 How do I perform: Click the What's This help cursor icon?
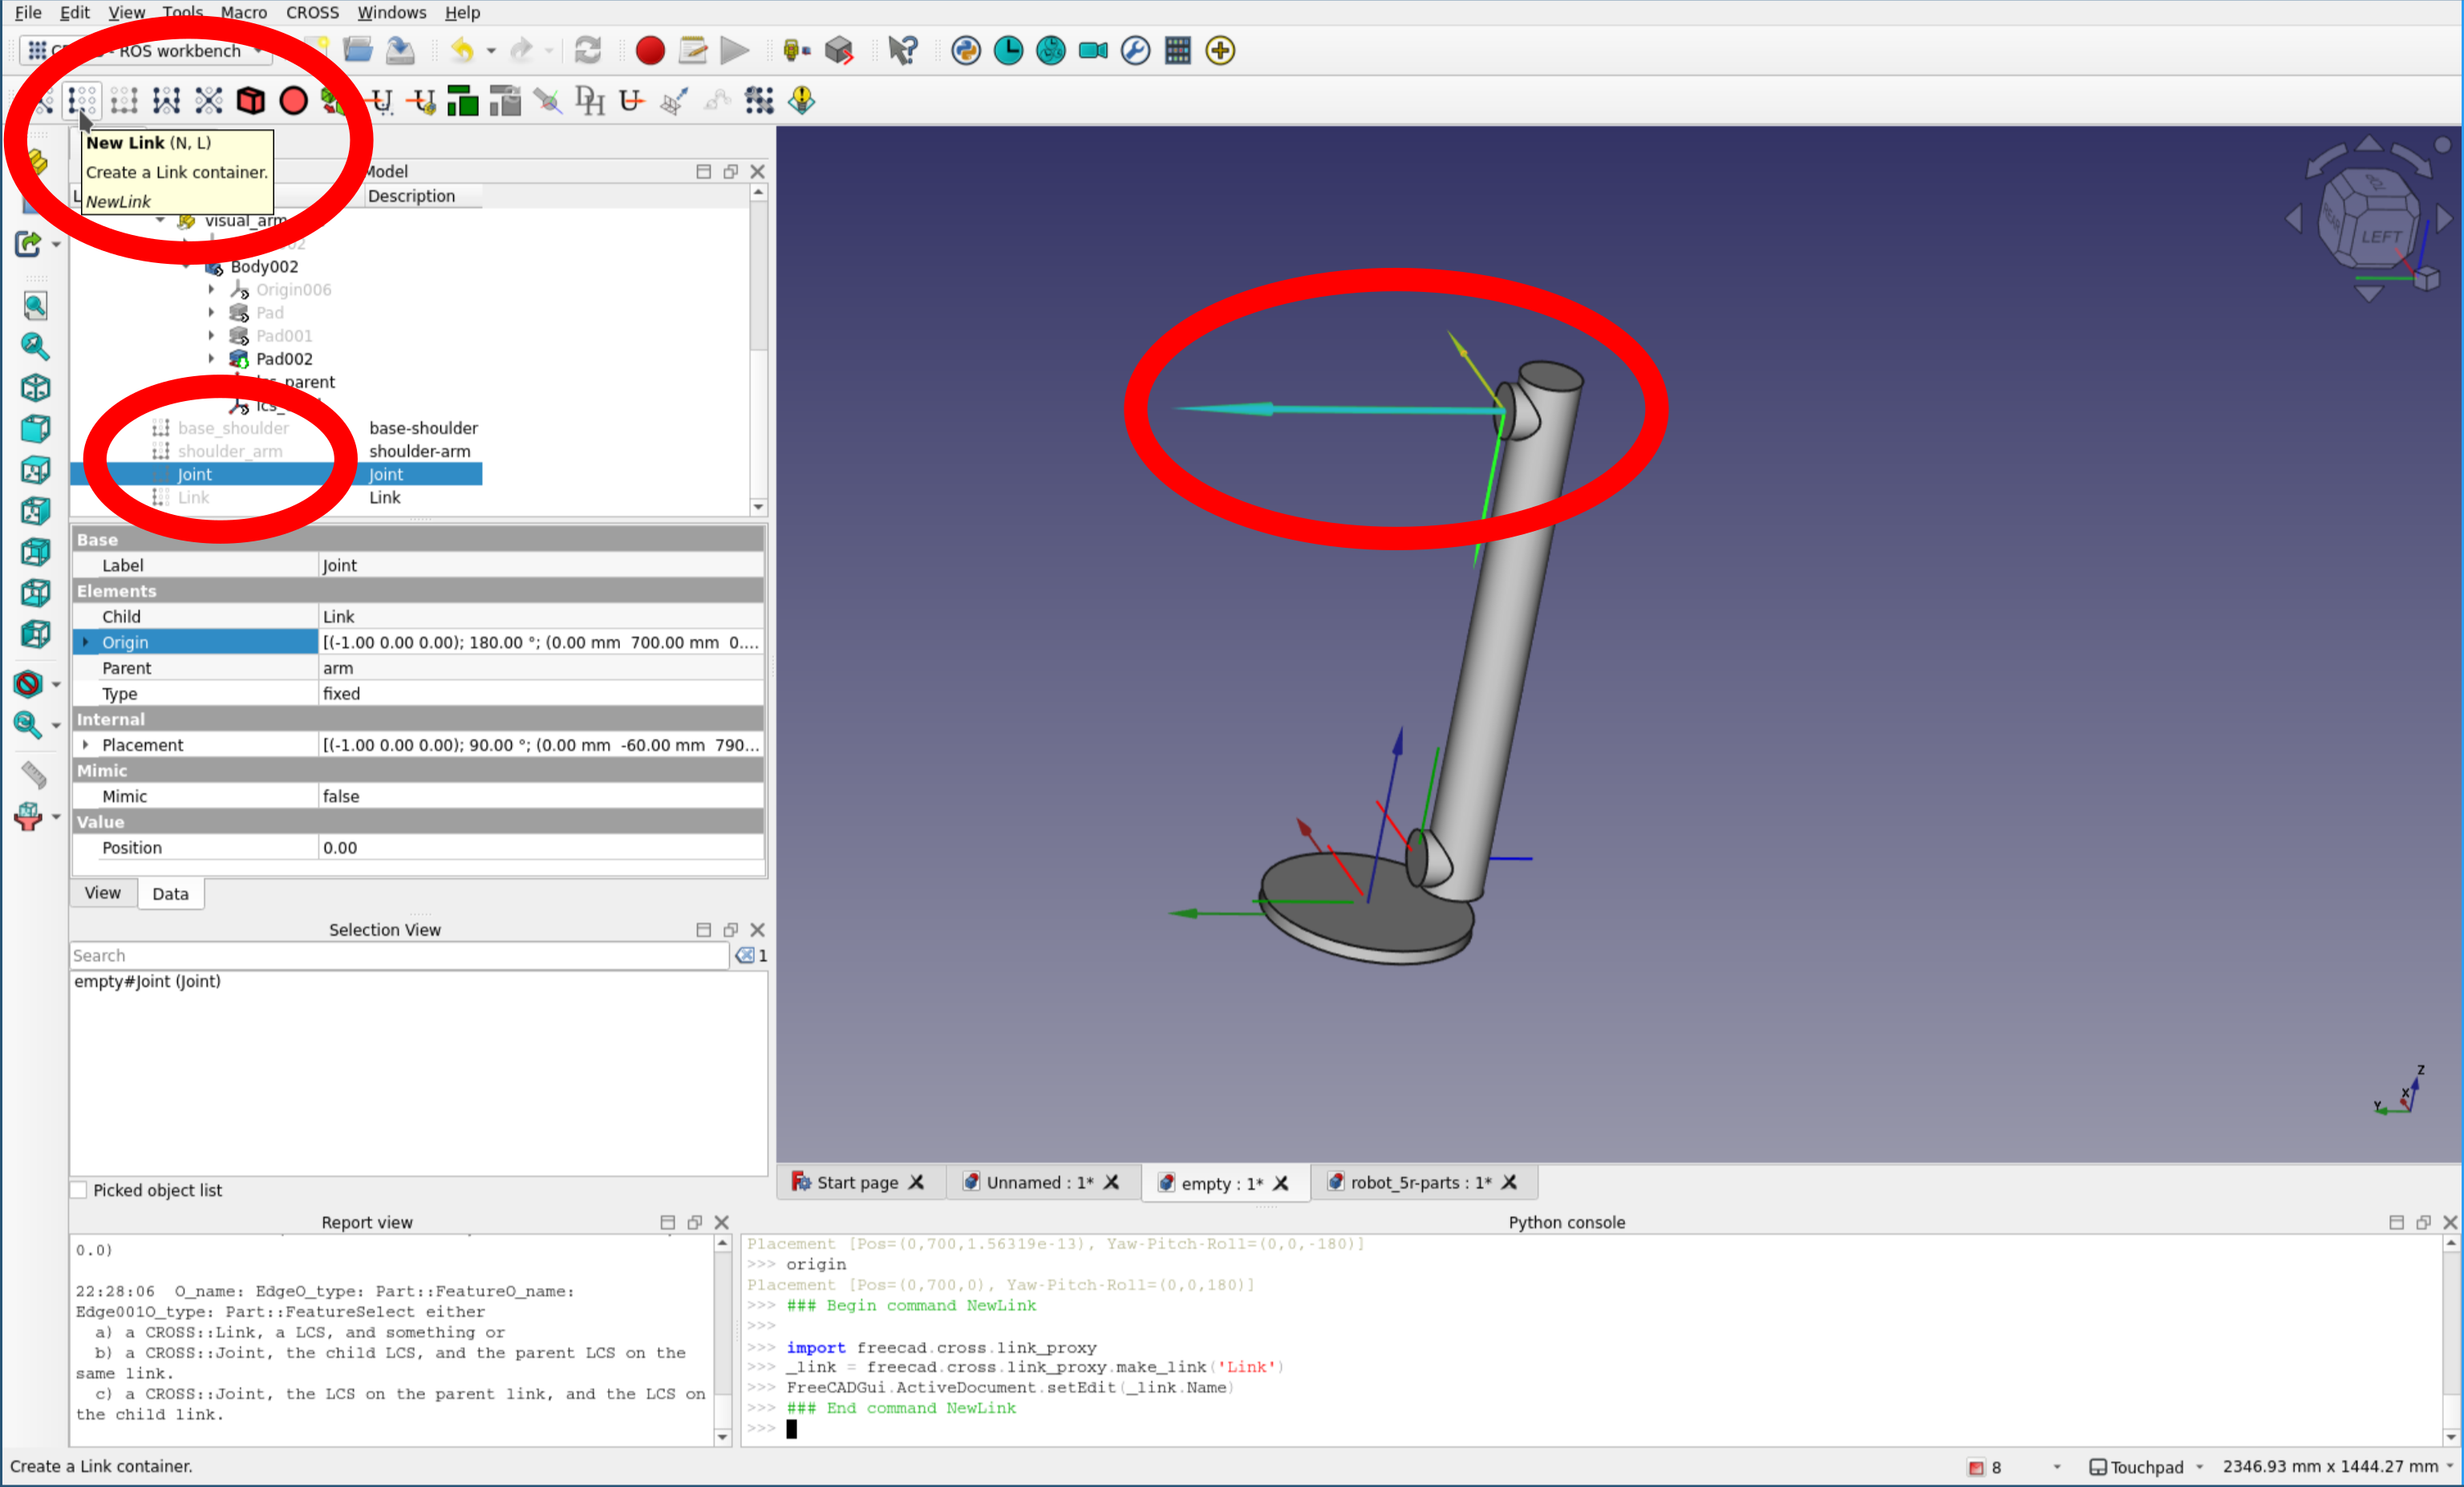coord(903,50)
